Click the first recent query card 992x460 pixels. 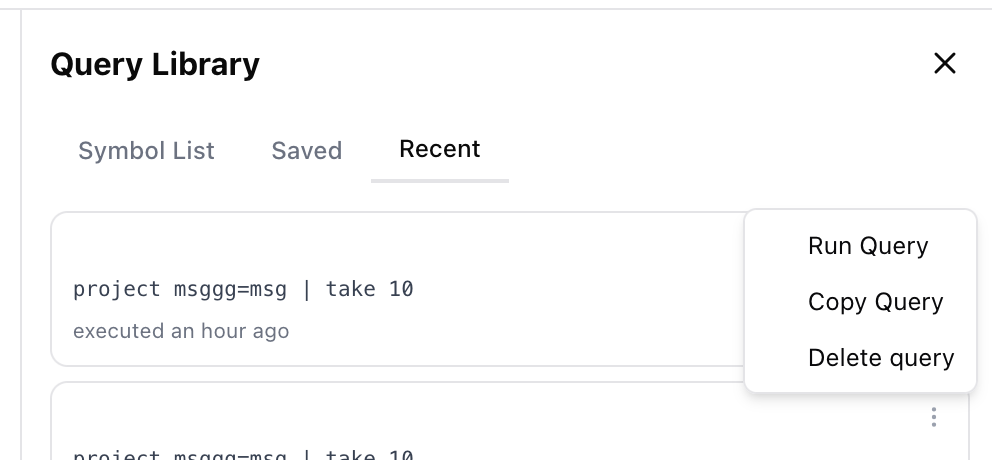pos(397,289)
